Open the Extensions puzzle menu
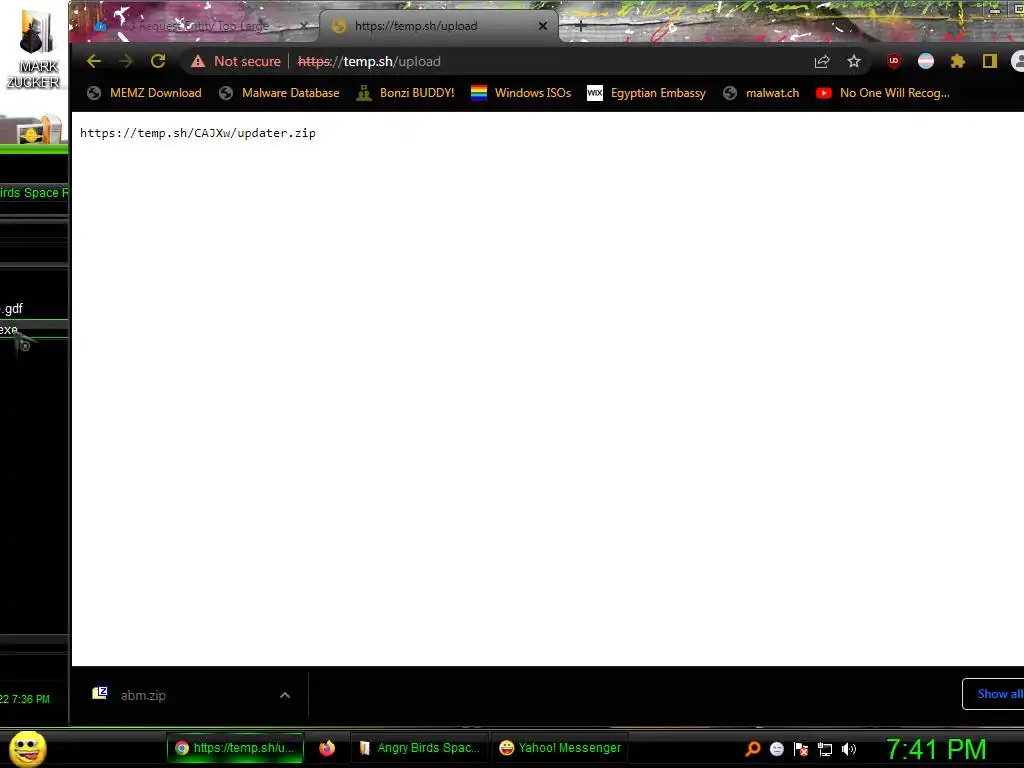This screenshot has width=1024, height=768. (x=957, y=61)
